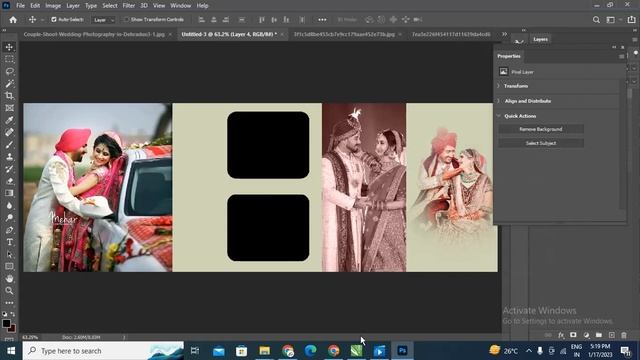The width and height of the screenshot is (640, 360).
Task: Select the Hand tool
Action: pyautogui.click(x=9, y=279)
